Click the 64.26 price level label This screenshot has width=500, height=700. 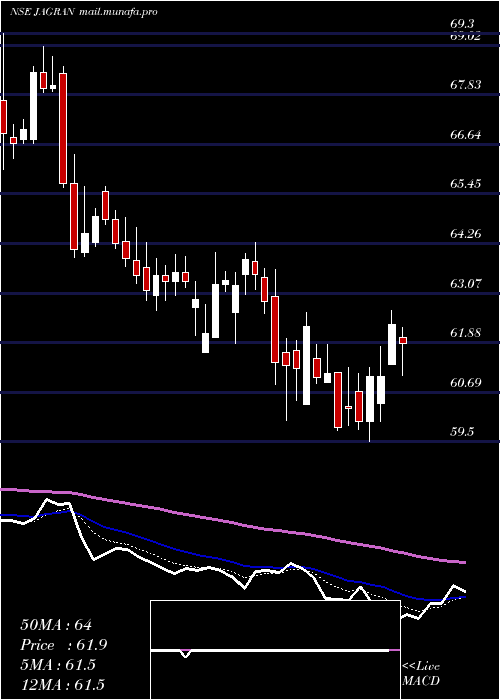pyautogui.click(x=464, y=233)
